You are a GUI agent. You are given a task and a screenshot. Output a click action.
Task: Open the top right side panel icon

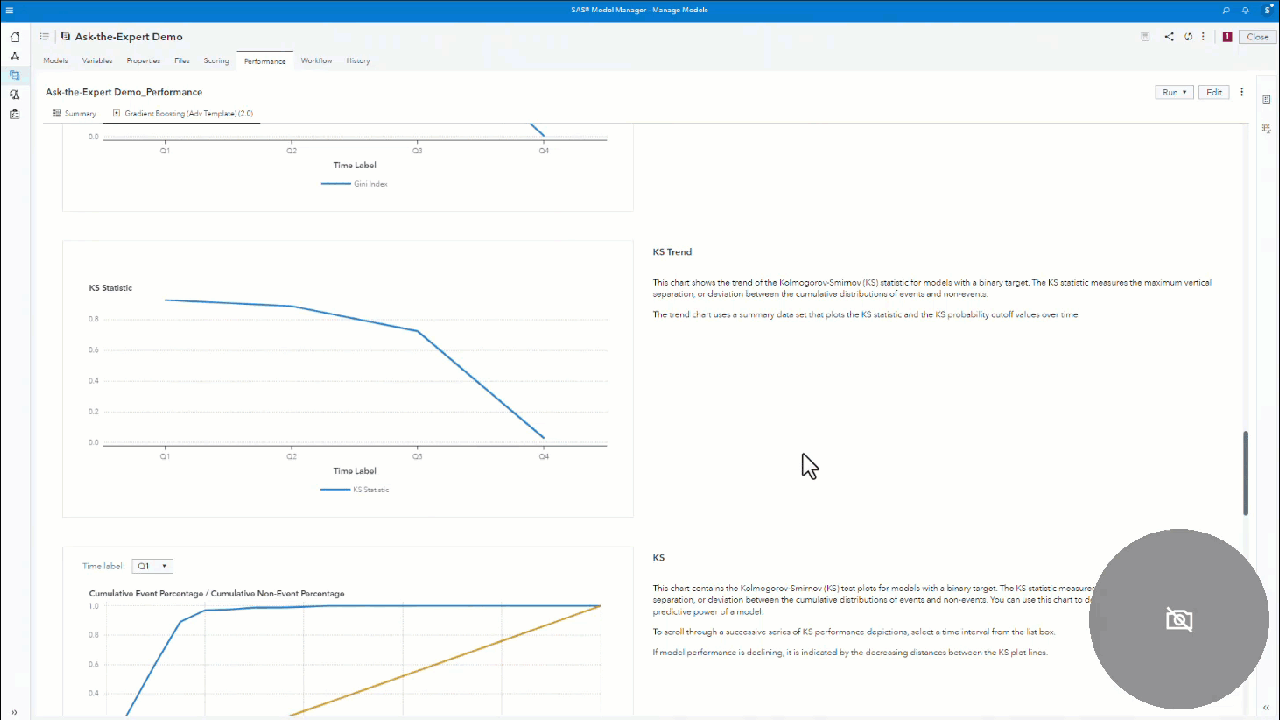point(1266,99)
